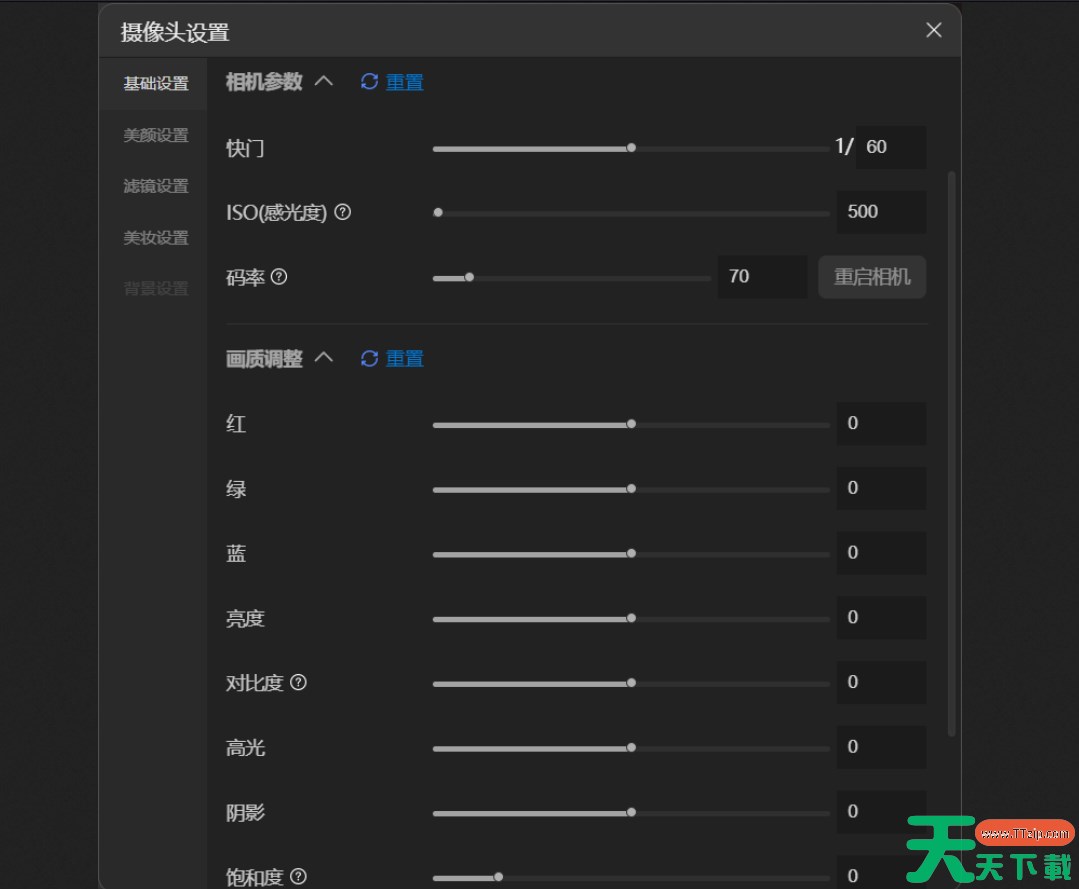Image resolution: width=1079 pixels, height=889 pixels.
Task: Click the shutter speed value input field
Action: click(x=891, y=147)
